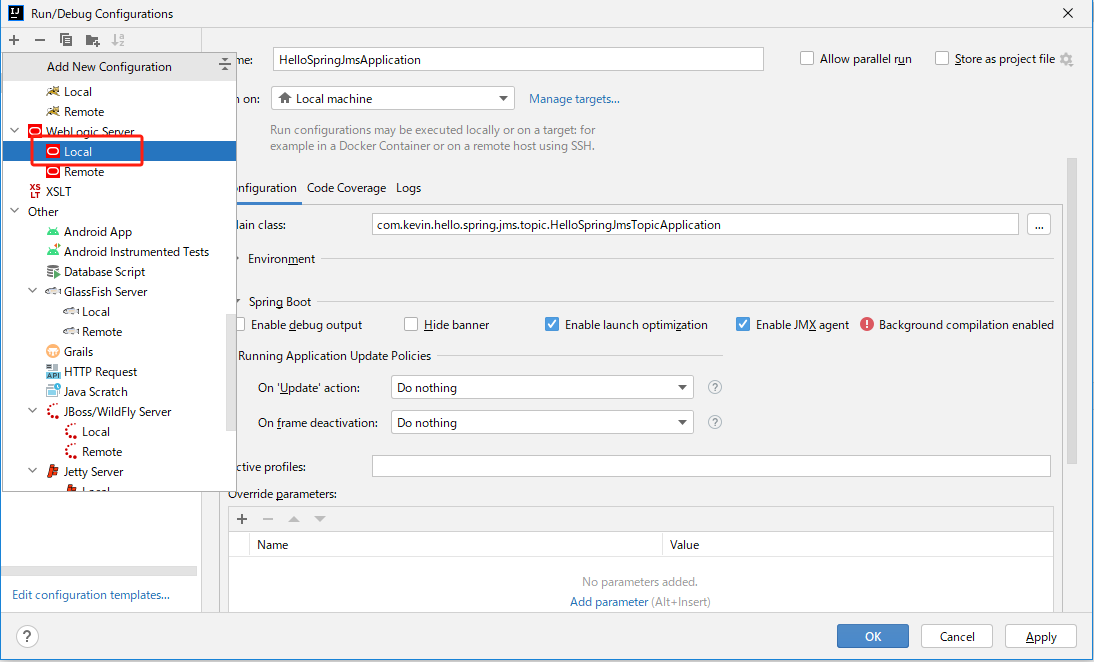The width and height of the screenshot is (1094, 662).
Task: Click the configuration list vertical scrollbar
Action: [230, 372]
